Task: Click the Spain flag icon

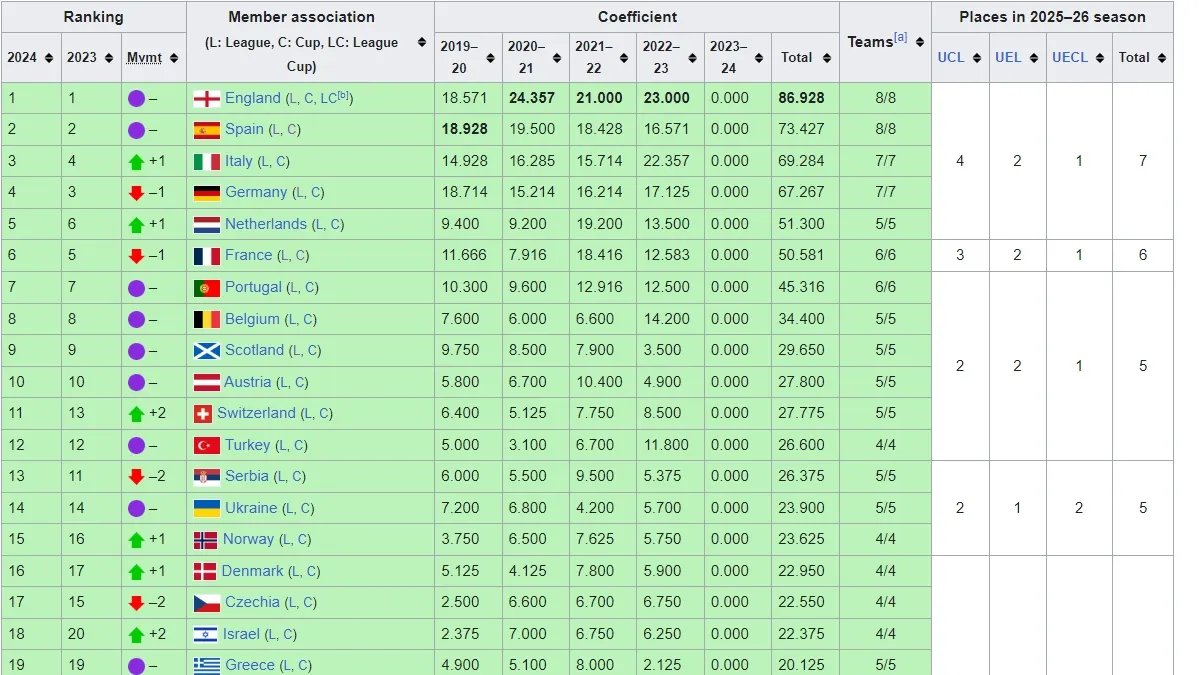Action: tap(207, 129)
